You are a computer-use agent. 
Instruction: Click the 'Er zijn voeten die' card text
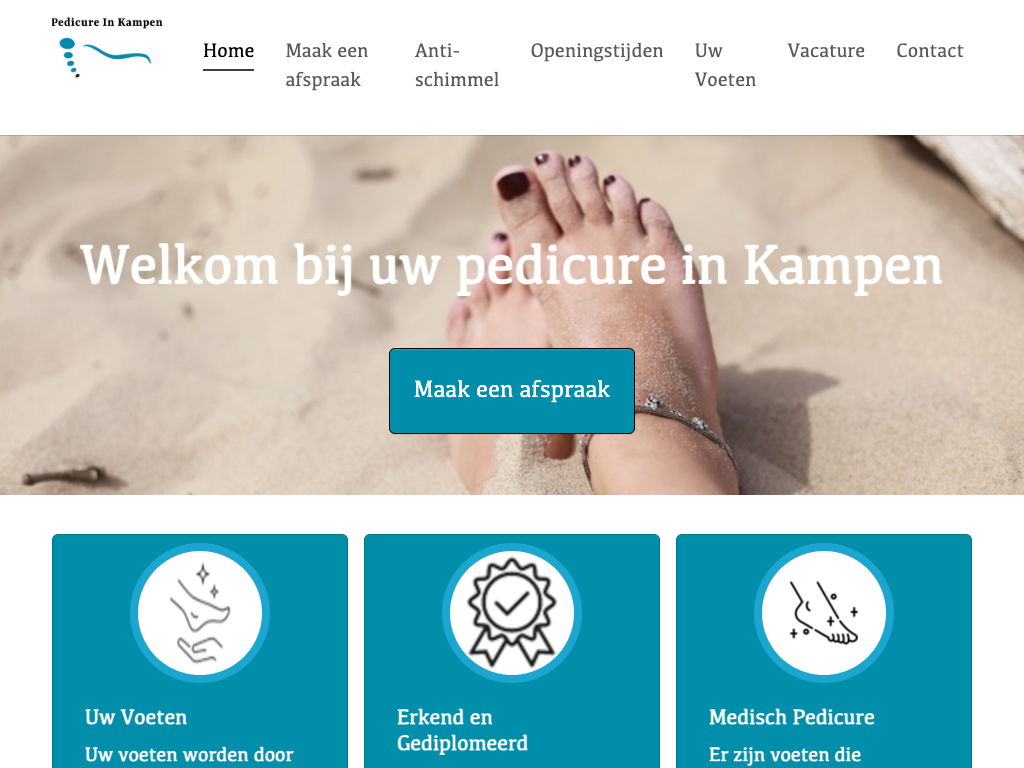click(785, 755)
